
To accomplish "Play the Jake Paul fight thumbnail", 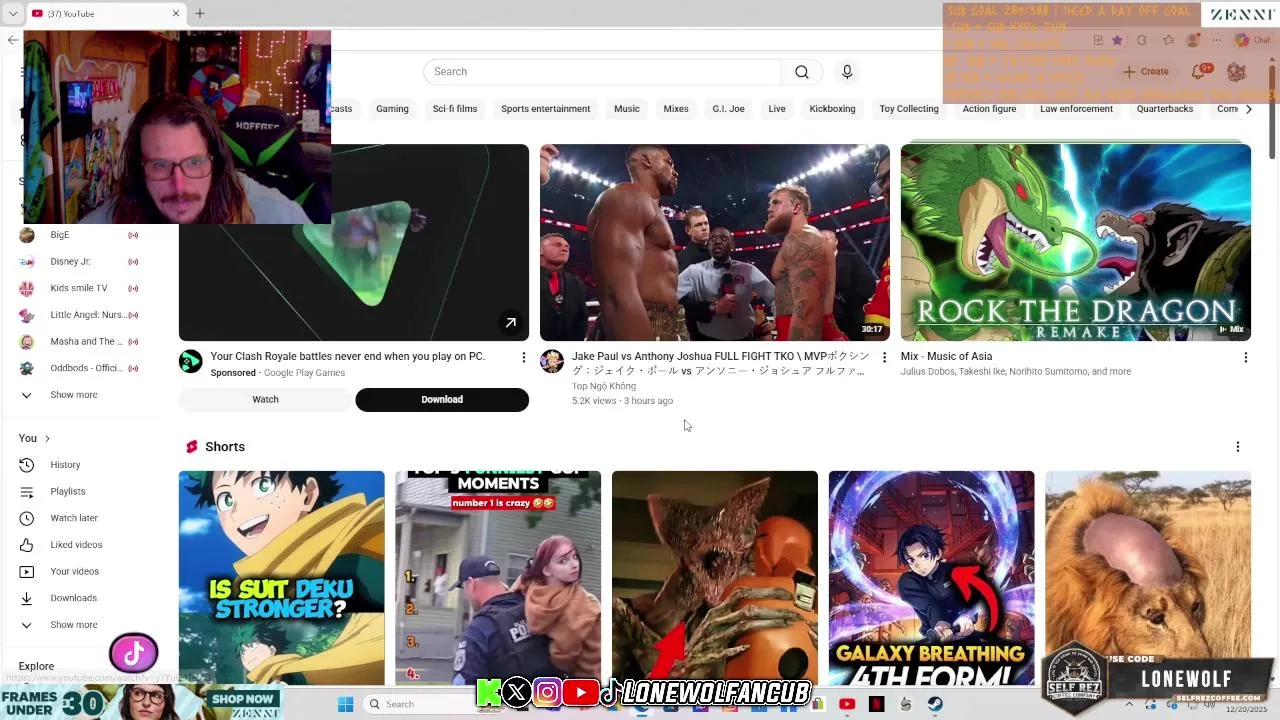I will (714, 242).
